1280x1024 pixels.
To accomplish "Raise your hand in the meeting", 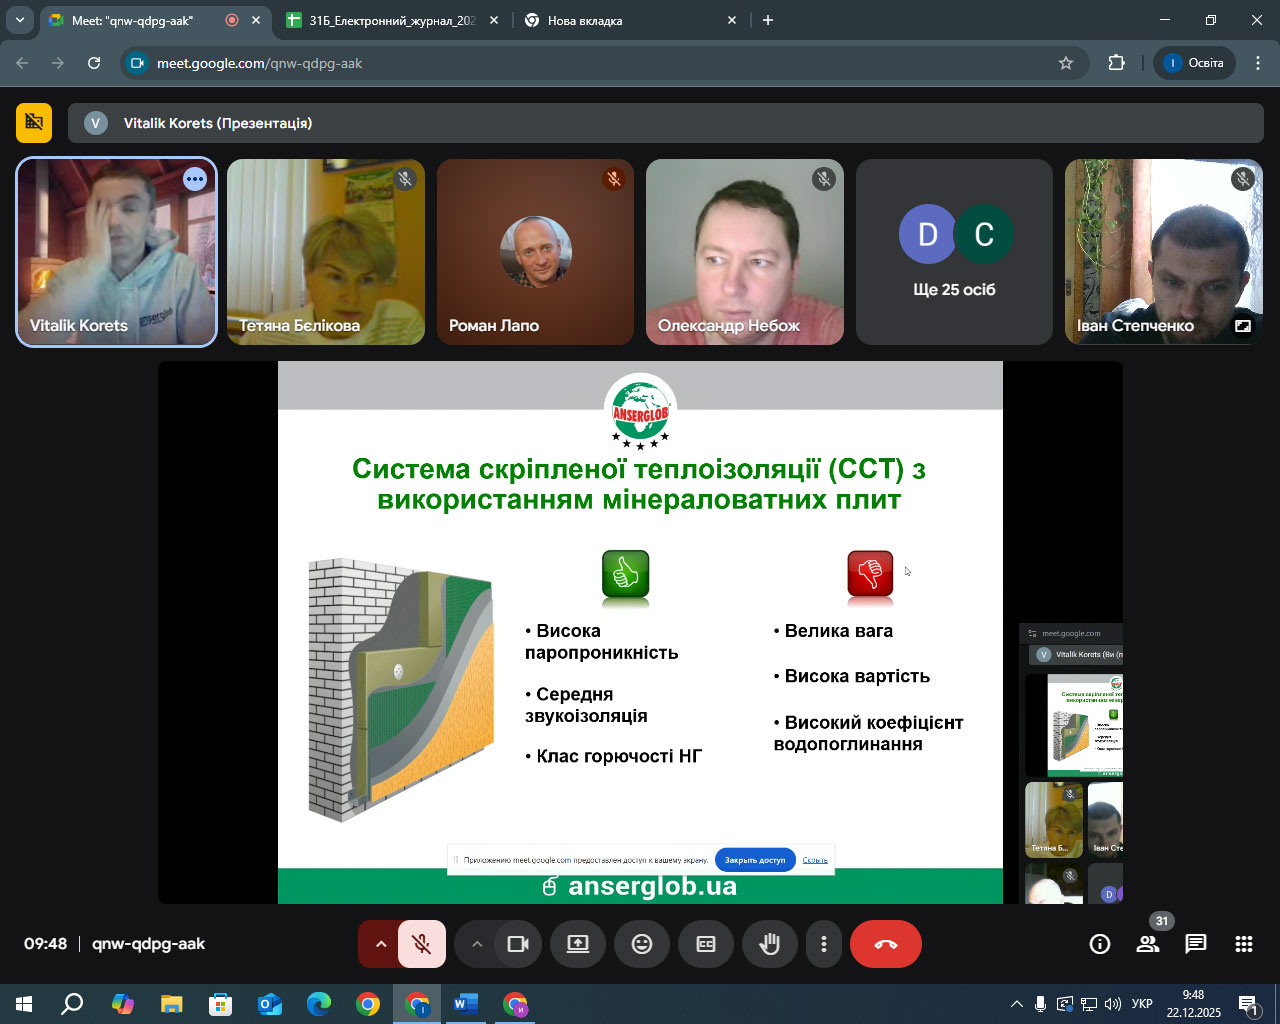I will coord(769,944).
